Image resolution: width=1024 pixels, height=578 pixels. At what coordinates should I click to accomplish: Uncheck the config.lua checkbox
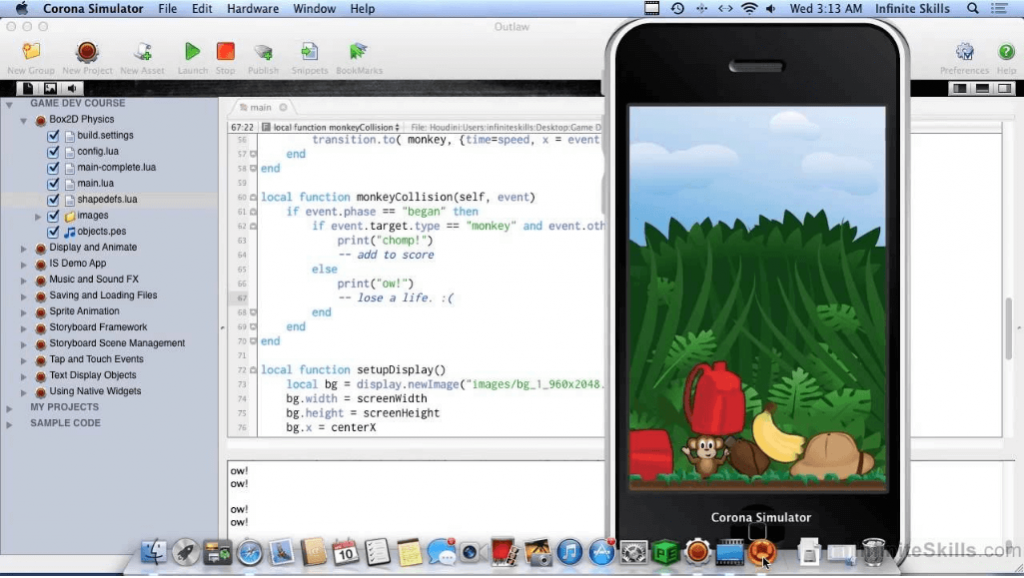(54, 152)
